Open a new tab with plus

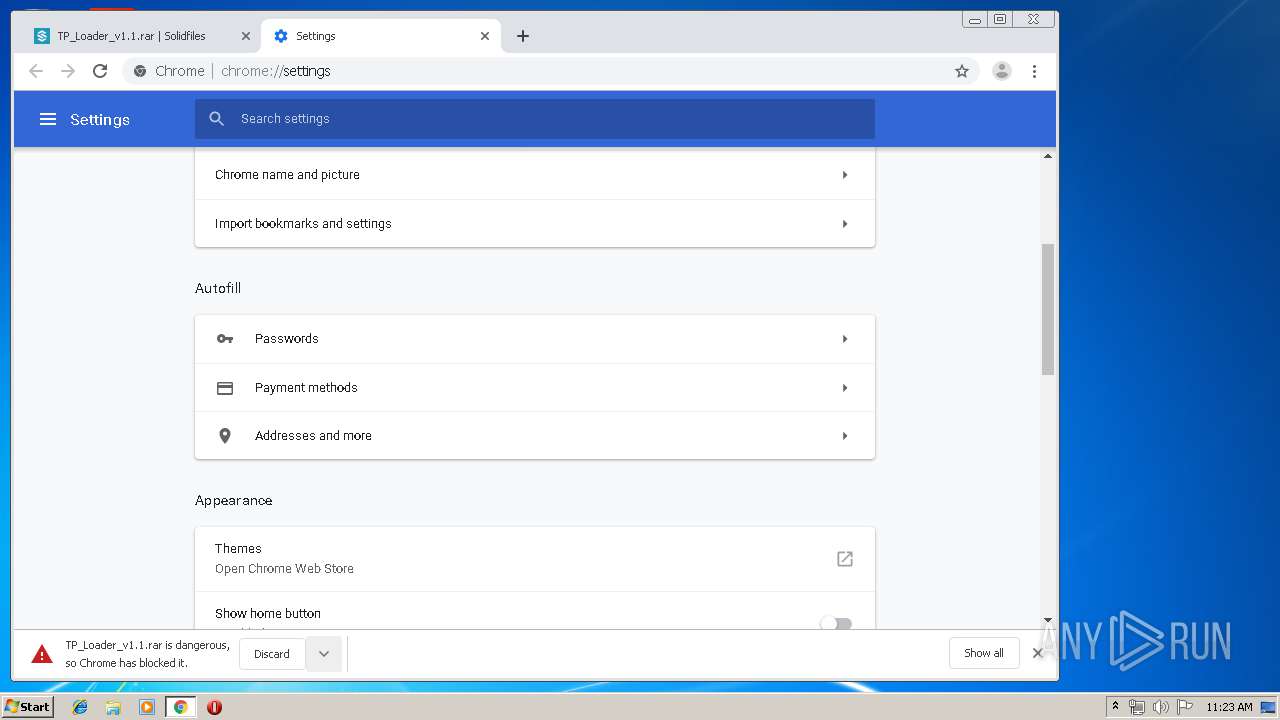pos(523,36)
